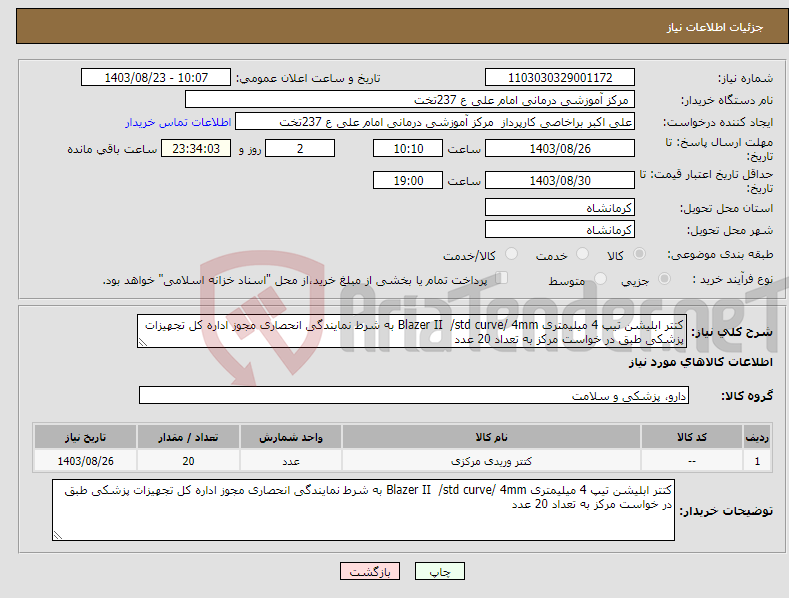Click the validity time field 19:00

click(408, 180)
